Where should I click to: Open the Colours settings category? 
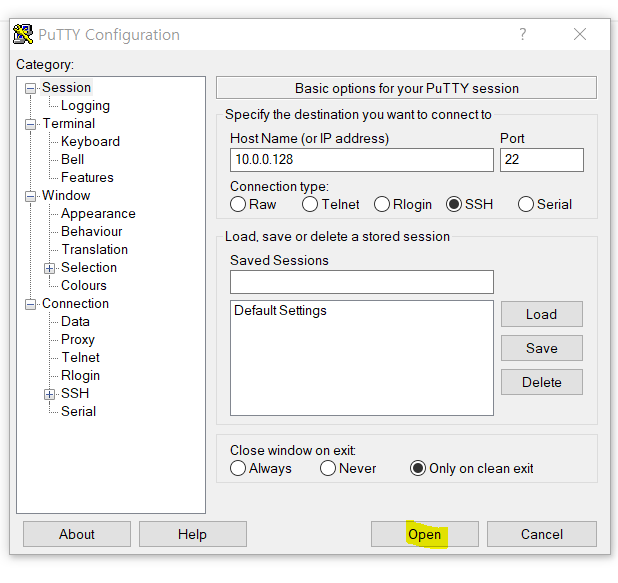point(84,285)
